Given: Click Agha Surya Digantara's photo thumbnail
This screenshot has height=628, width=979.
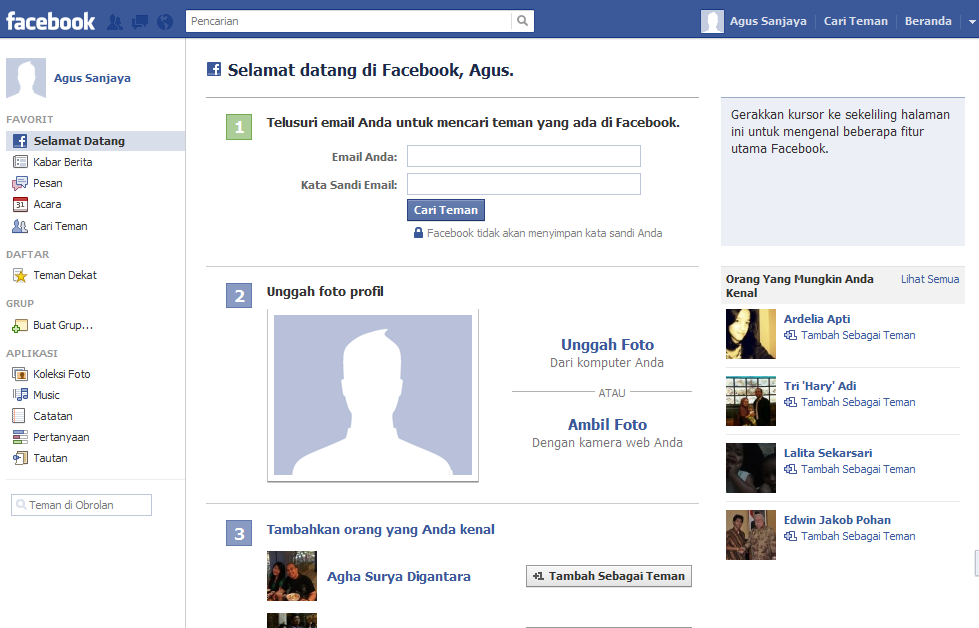Looking at the screenshot, I should (292, 576).
